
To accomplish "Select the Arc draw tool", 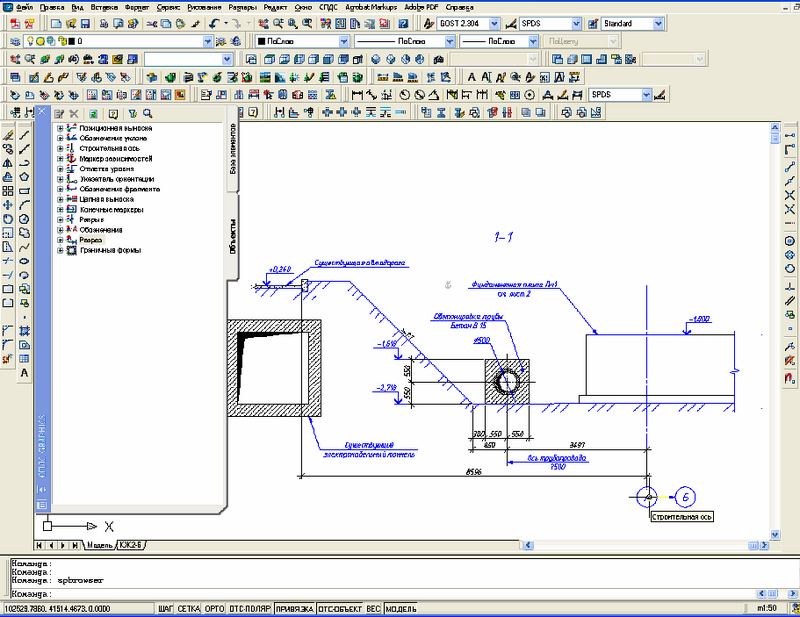I will [x=24, y=205].
